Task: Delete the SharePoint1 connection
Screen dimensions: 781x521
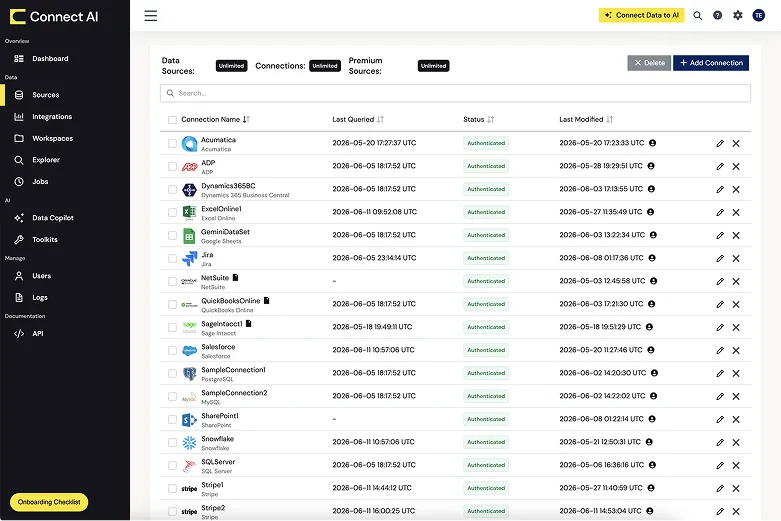Action: coord(736,419)
